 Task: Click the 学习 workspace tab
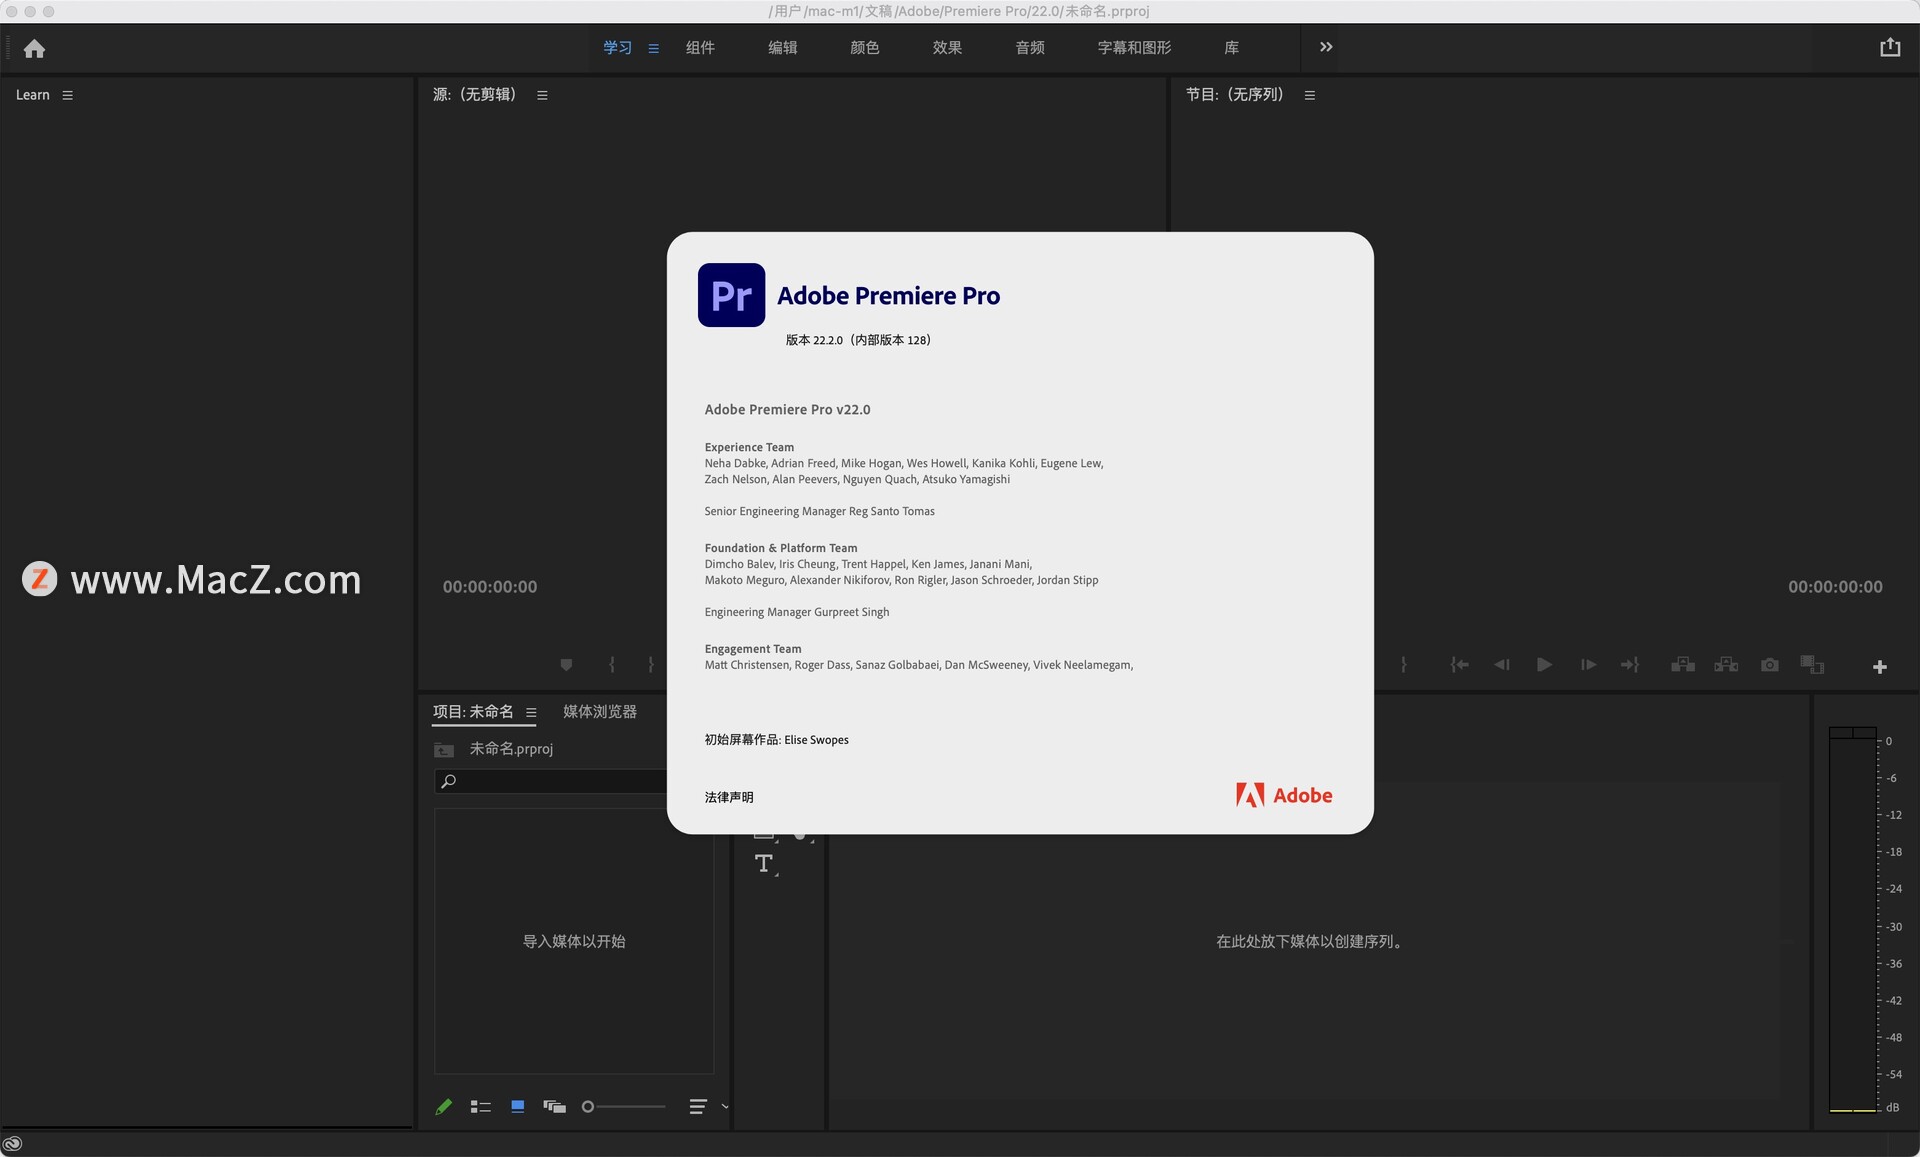point(614,48)
